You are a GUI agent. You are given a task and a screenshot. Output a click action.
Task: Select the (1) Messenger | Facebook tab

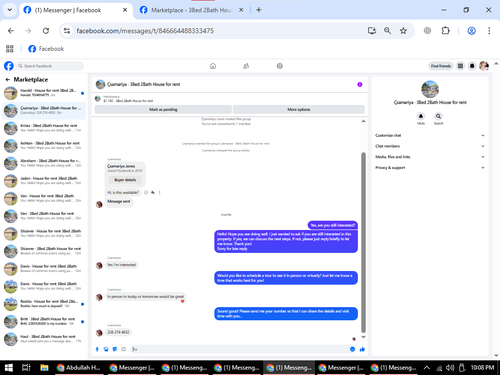75,10
